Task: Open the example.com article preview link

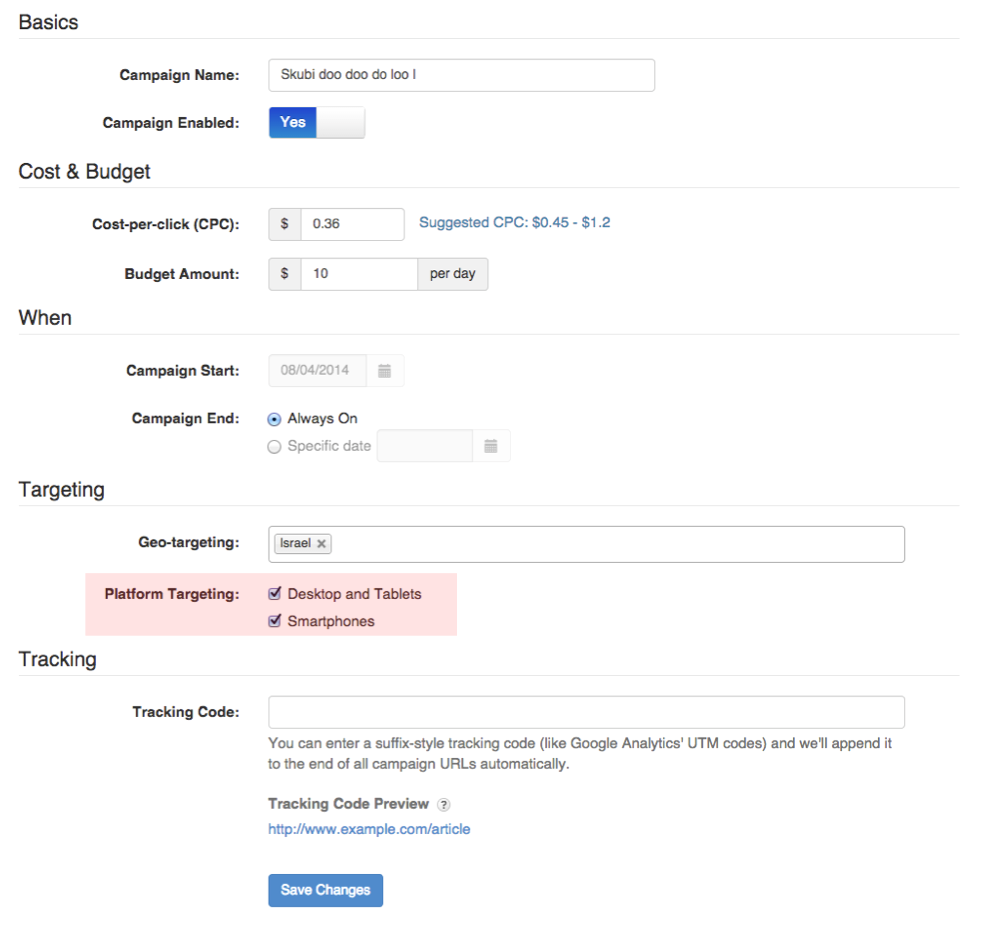Action: tap(369, 829)
